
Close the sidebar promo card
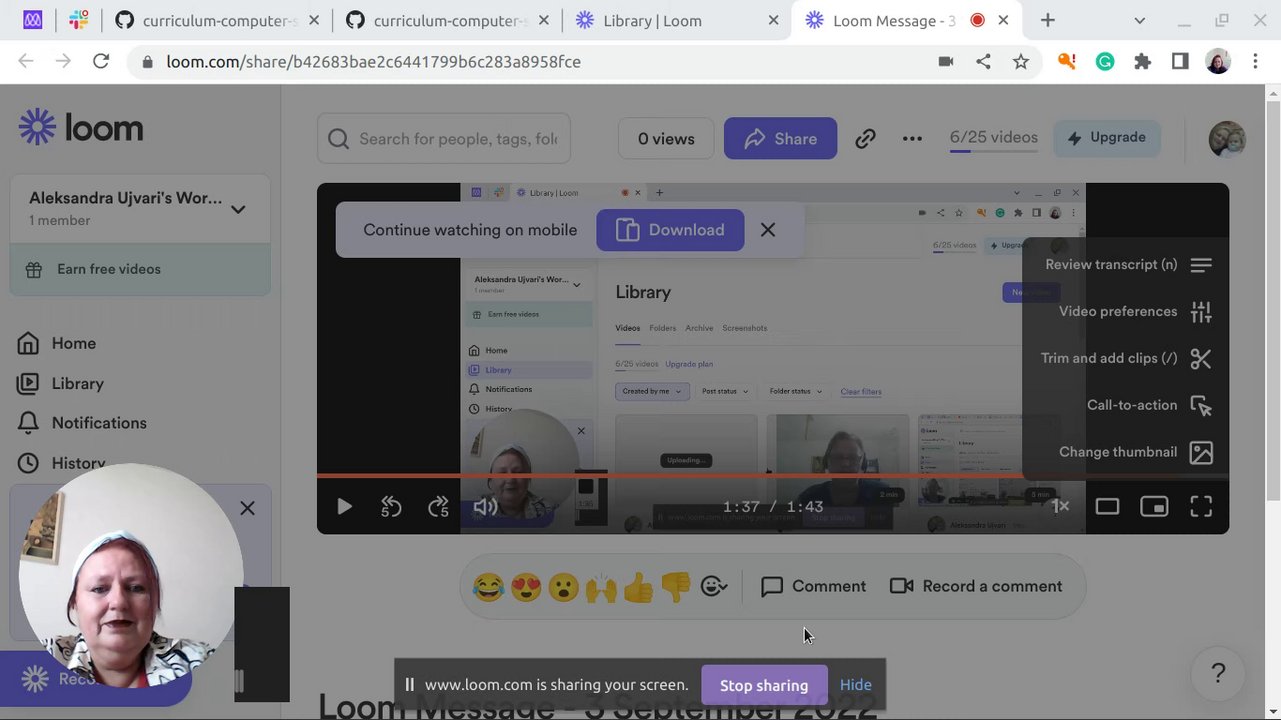pos(247,508)
